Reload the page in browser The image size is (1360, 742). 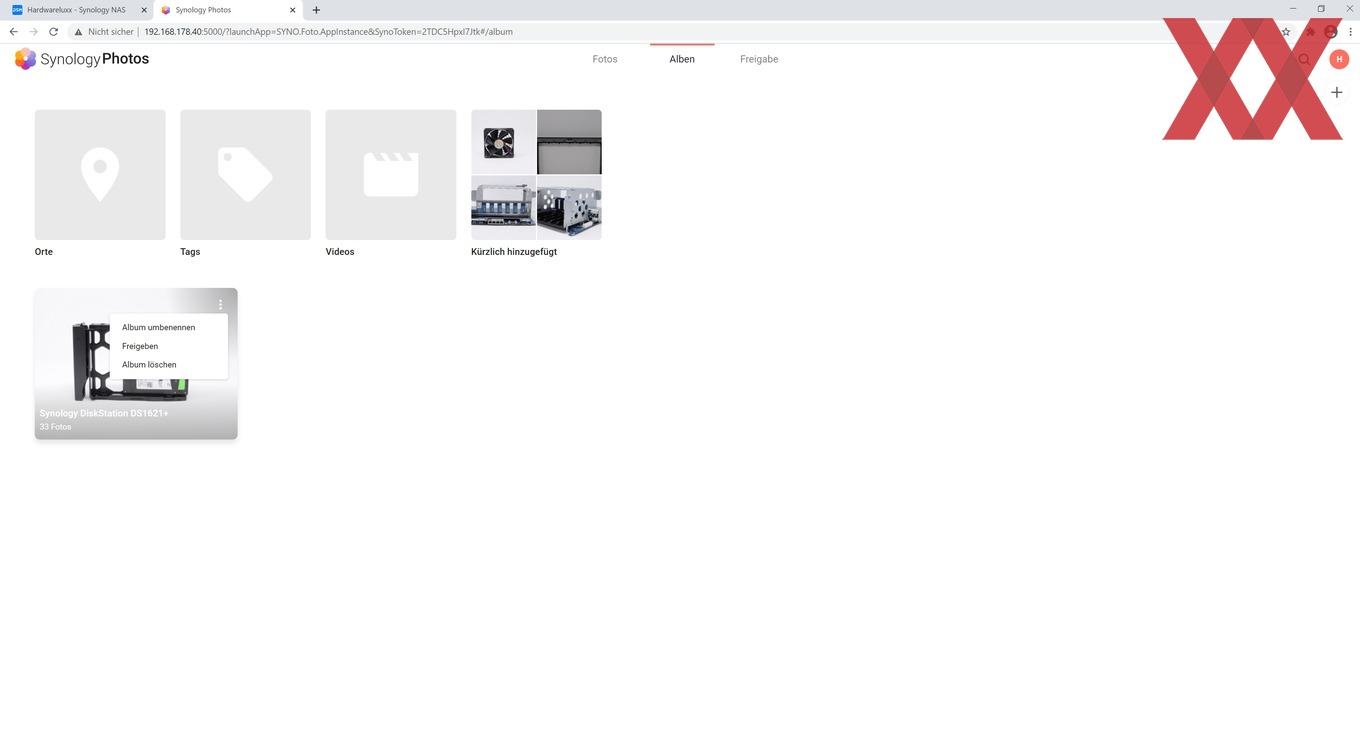click(53, 32)
